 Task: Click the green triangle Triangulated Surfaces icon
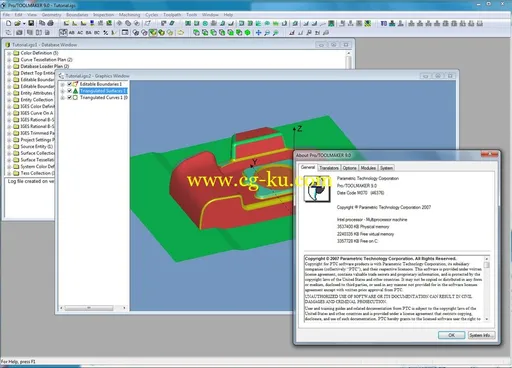pyautogui.click(x=75, y=91)
